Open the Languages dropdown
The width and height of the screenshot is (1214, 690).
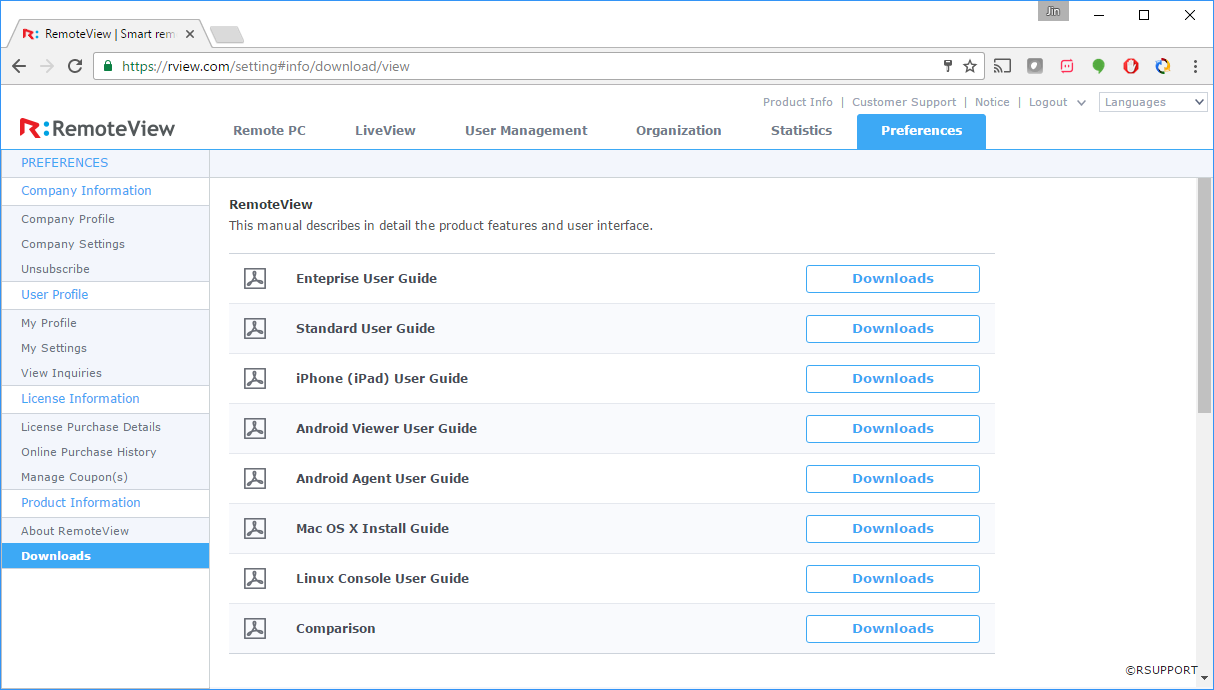click(x=1153, y=102)
